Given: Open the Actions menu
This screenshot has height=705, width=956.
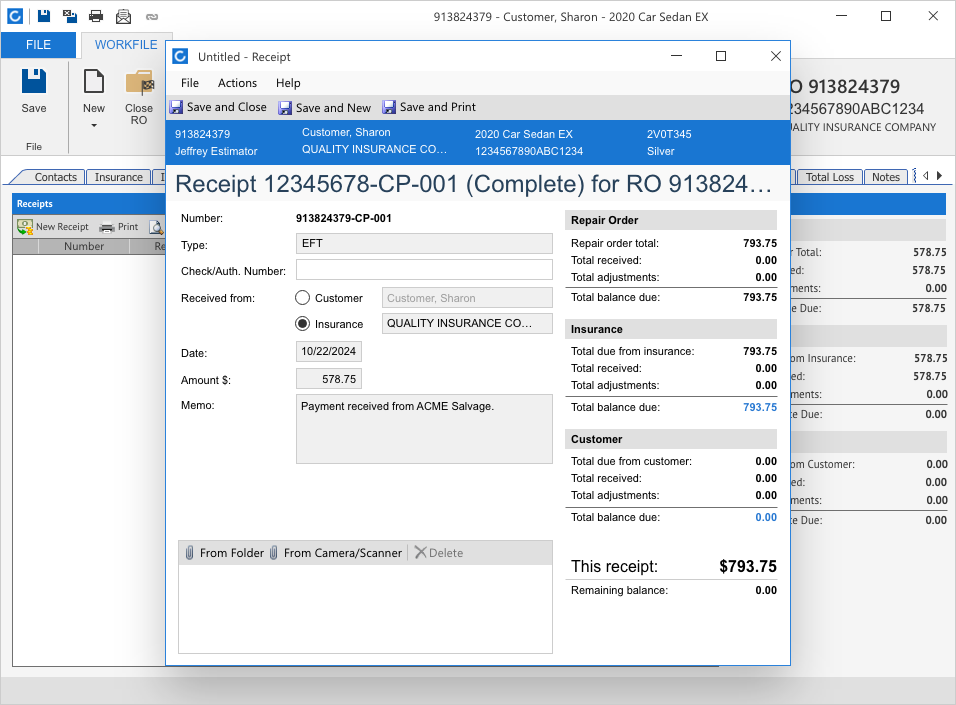Looking at the screenshot, I should (237, 83).
